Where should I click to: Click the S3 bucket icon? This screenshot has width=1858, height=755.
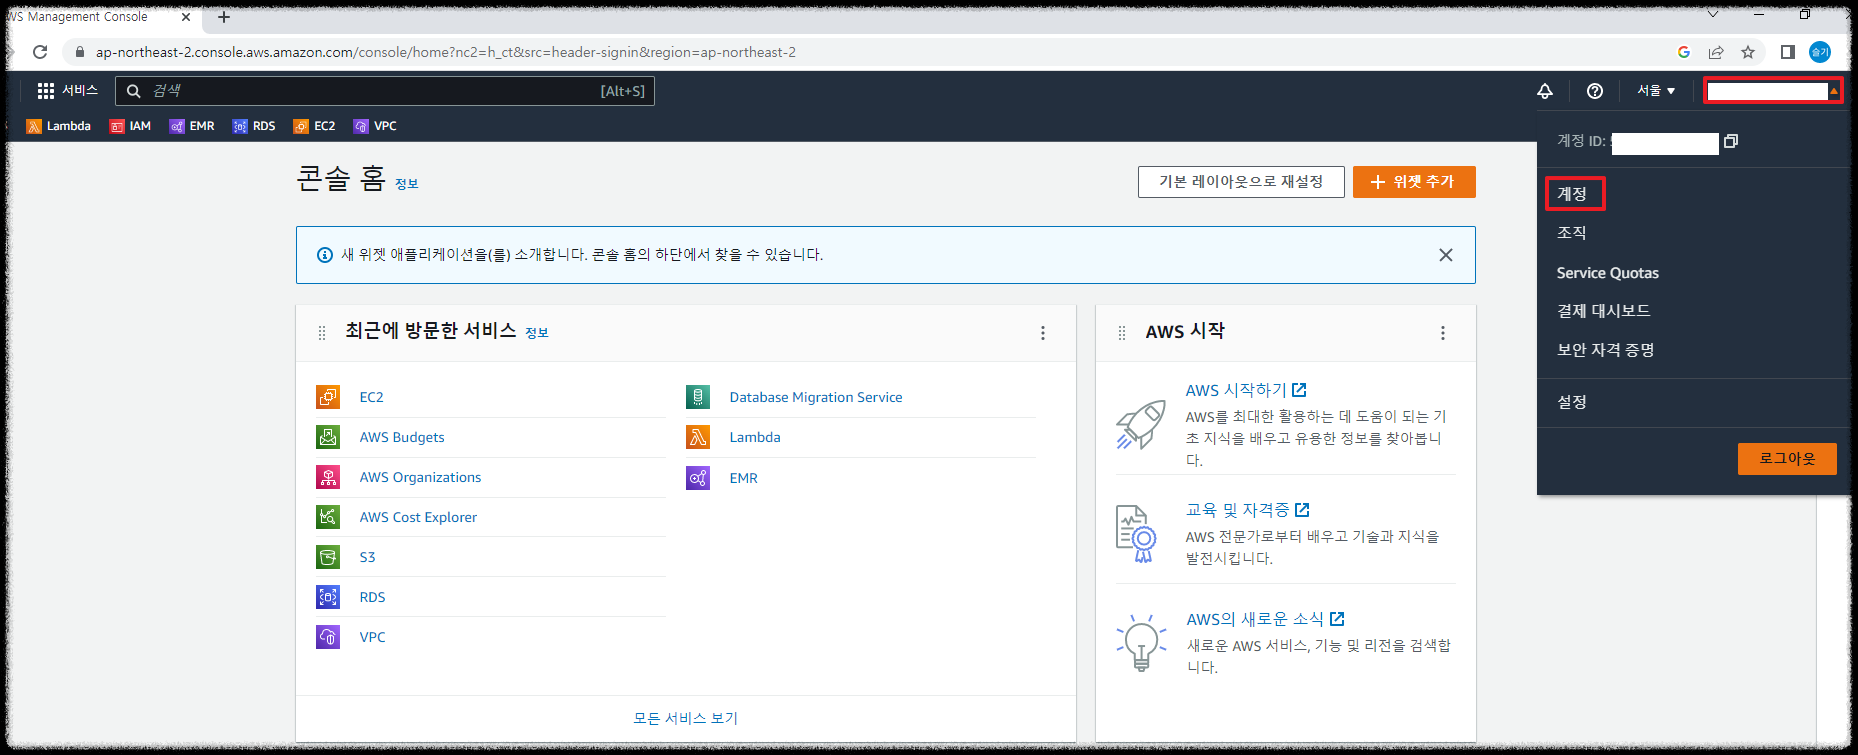click(328, 557)
